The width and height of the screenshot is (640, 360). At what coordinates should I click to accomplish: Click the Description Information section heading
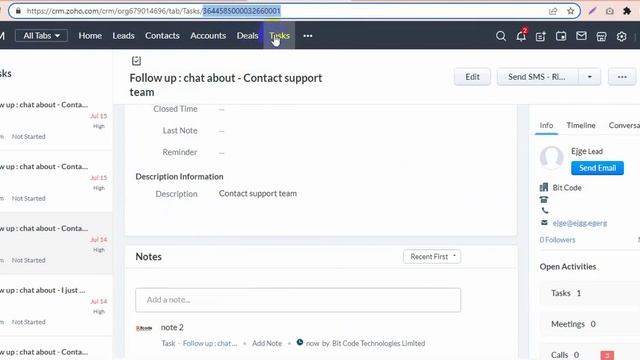[179, 176]
